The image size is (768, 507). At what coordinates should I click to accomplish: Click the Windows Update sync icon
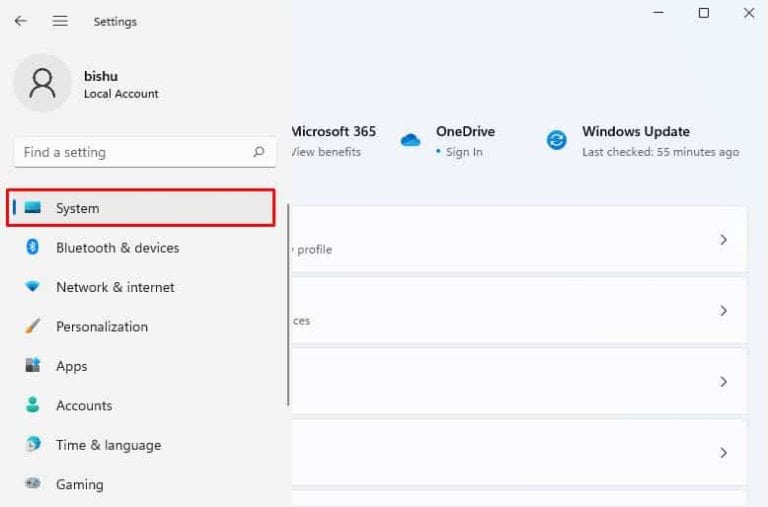point(556,140)
